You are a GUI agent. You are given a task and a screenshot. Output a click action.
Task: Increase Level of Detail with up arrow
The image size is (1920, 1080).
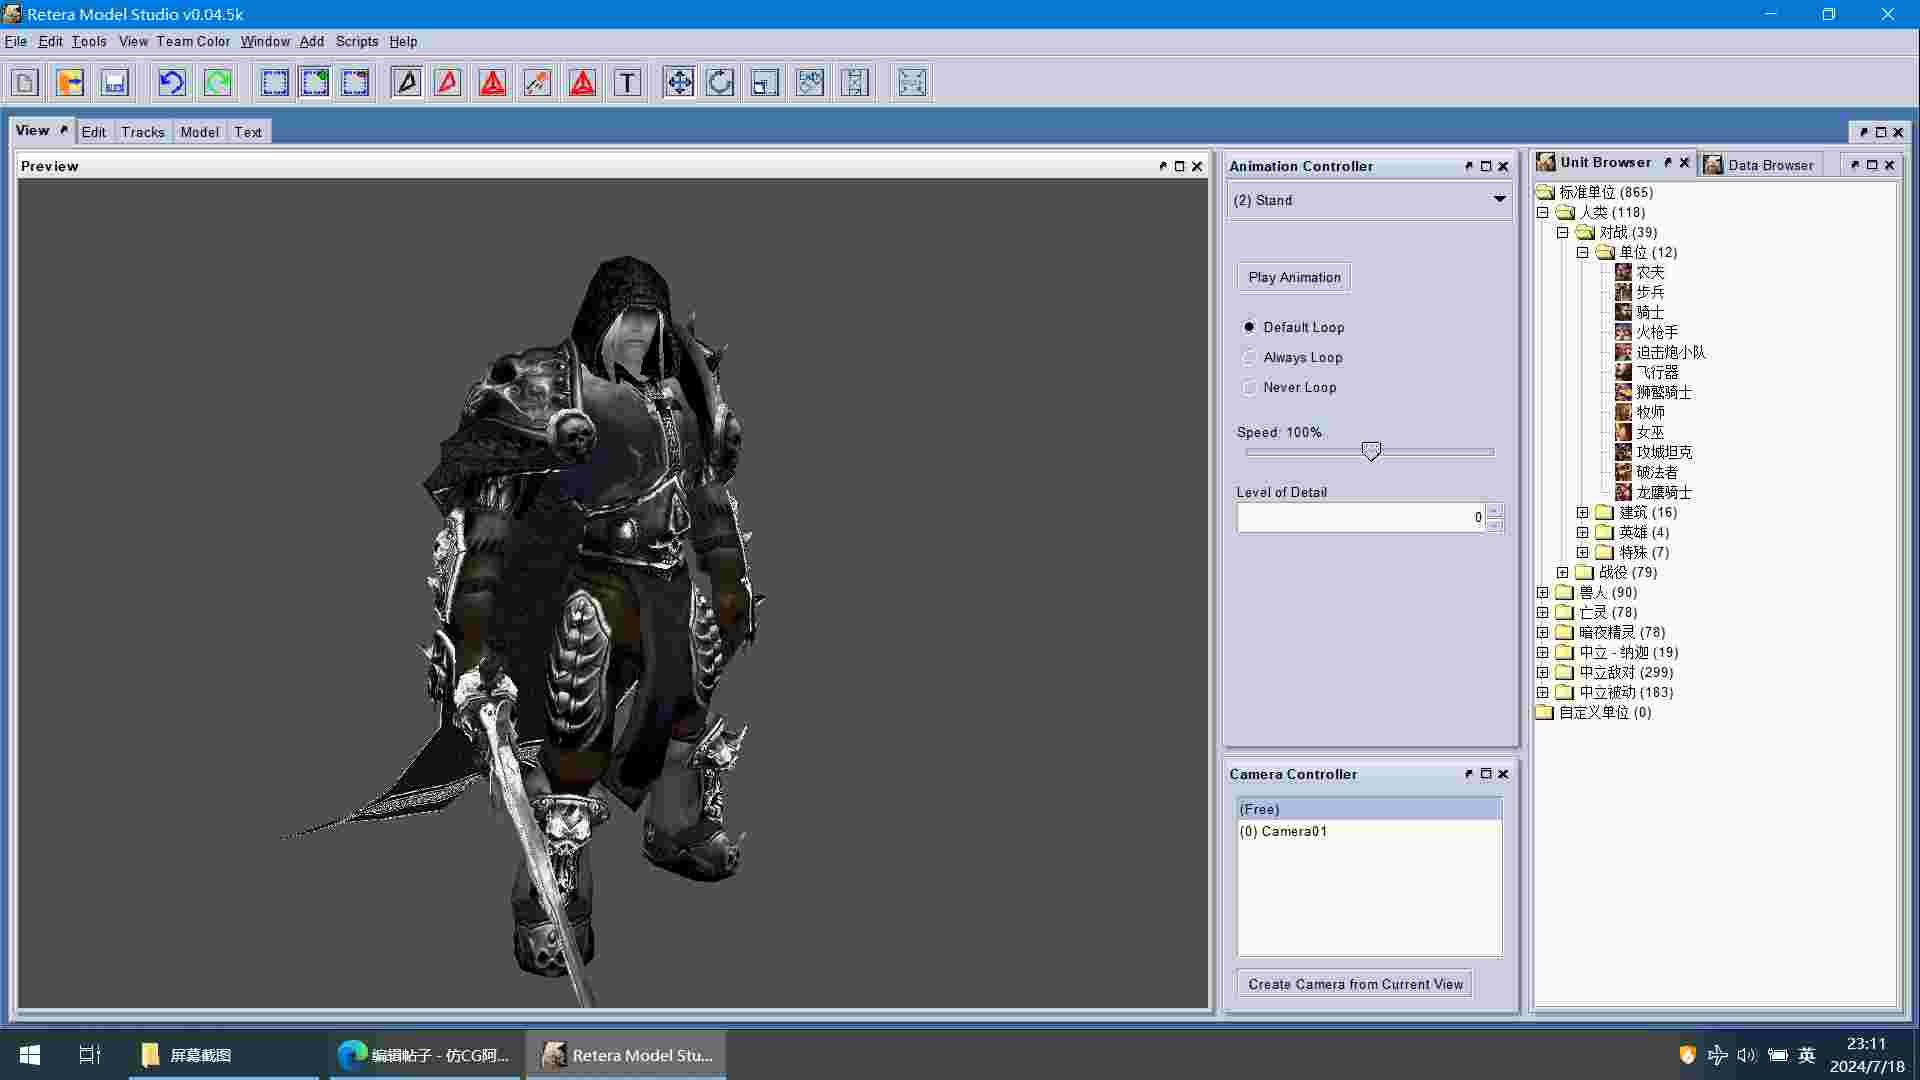pyautogui.click(x=1494, y=510)
